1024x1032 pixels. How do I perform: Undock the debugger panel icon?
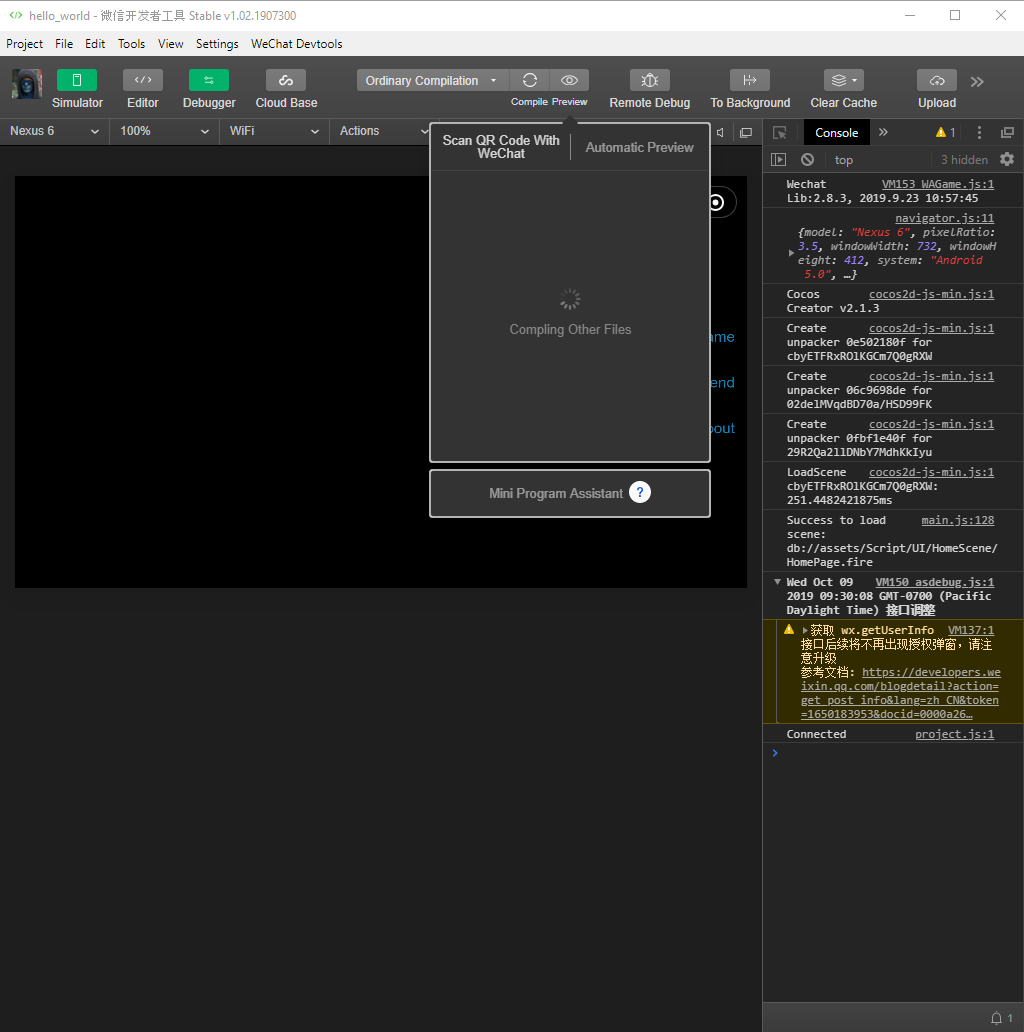click(1007, 132)
